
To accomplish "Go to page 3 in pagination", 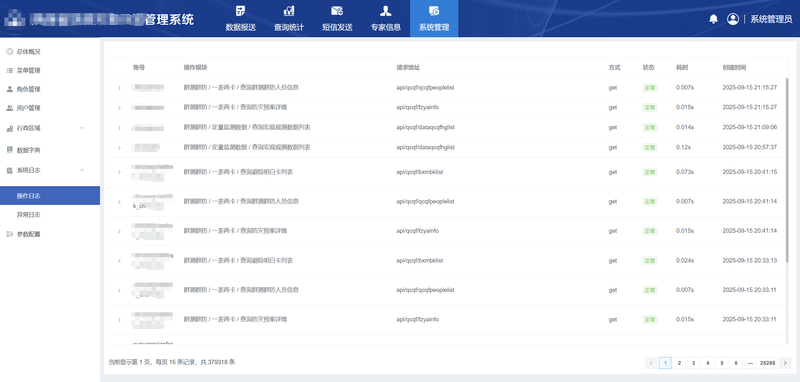I will (x=693, y=363).
